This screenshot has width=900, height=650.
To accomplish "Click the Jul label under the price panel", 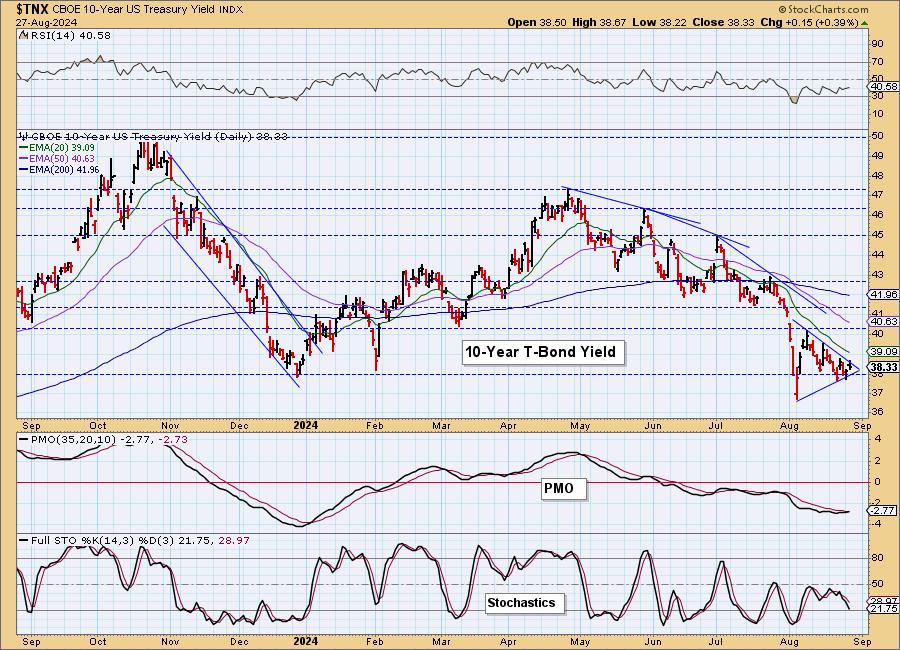I will [715, 425].
